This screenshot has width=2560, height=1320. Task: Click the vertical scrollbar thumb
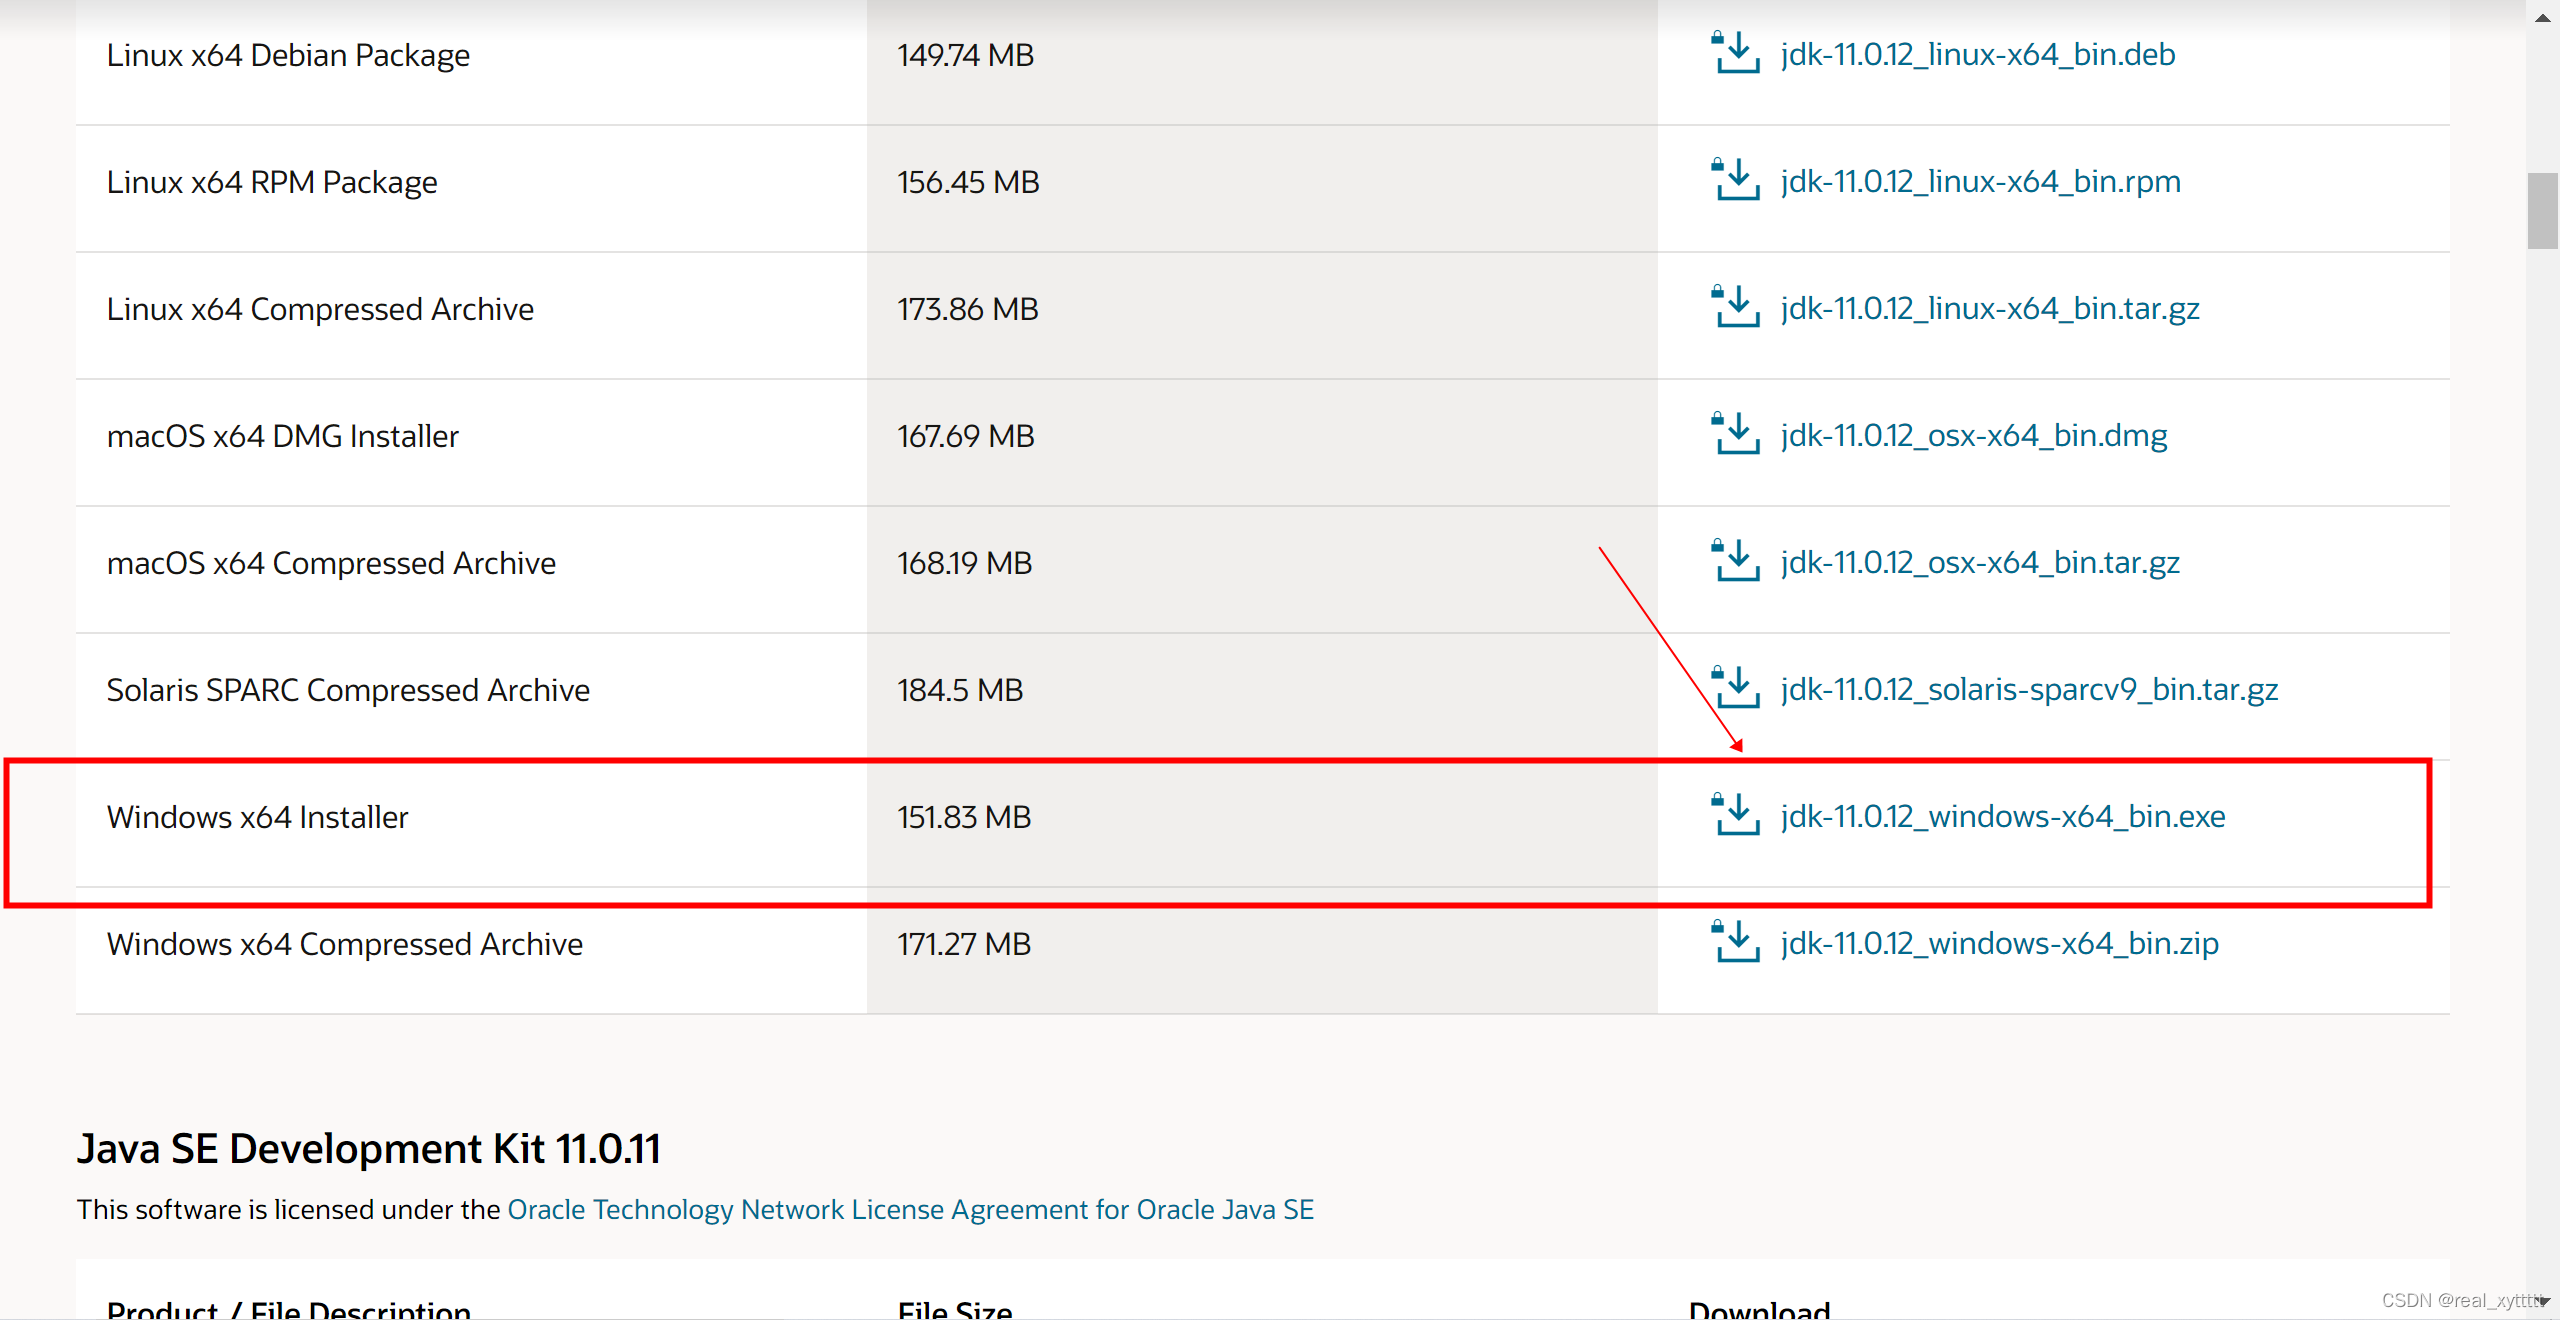tap(2542, 210)
